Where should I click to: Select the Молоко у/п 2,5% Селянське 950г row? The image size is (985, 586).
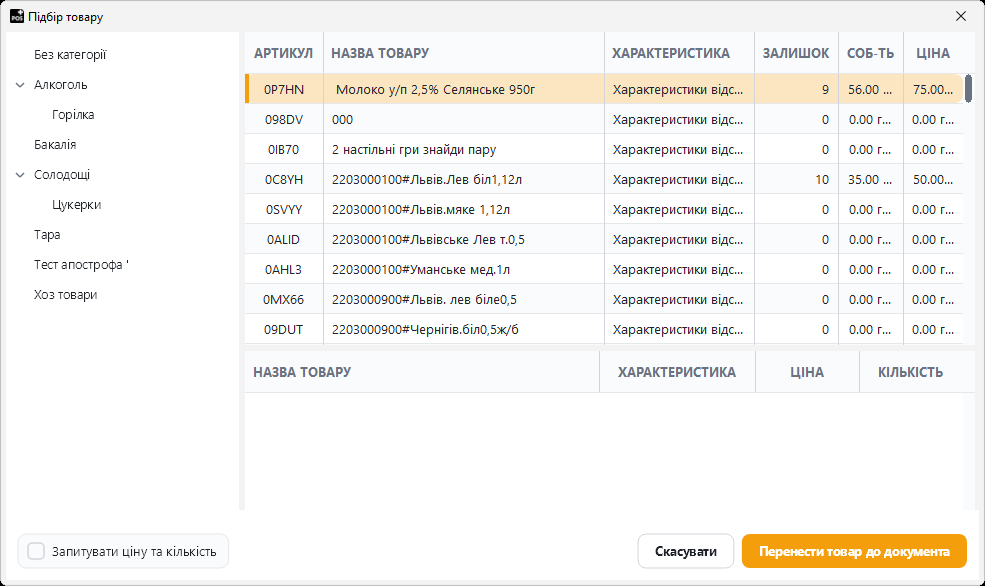(604, 89)
